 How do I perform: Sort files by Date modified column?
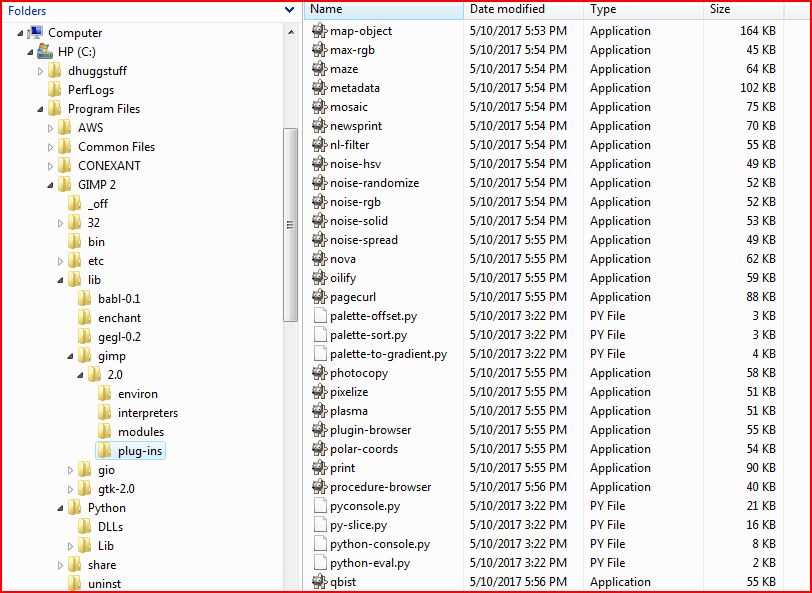(524, 9)
